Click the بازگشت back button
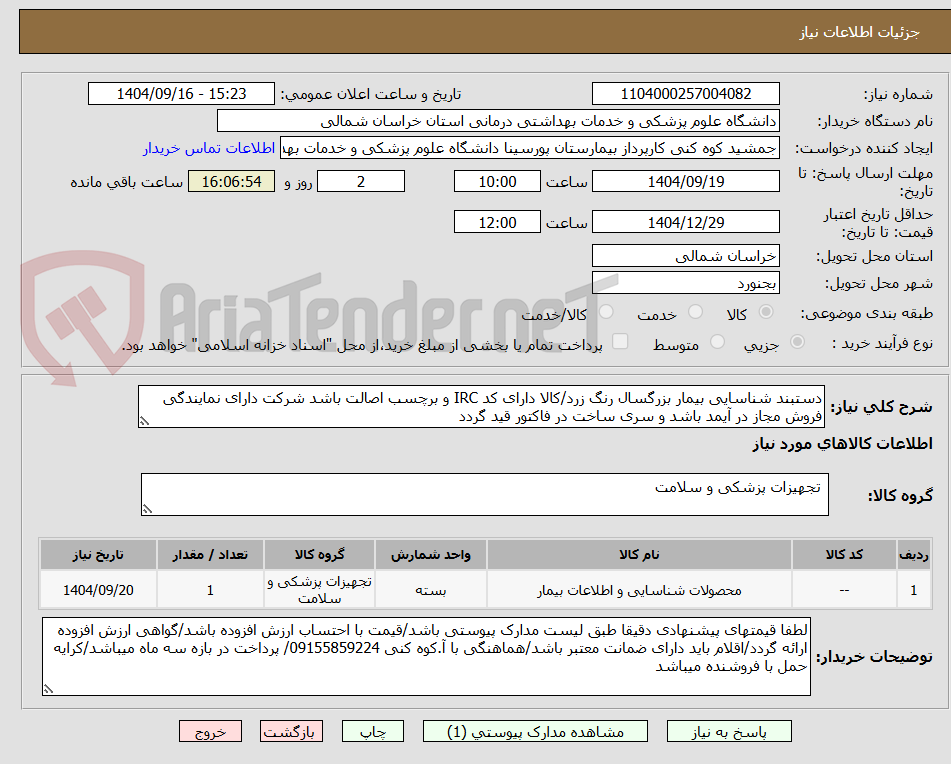951x764 pixels. (x=291, y=731)
